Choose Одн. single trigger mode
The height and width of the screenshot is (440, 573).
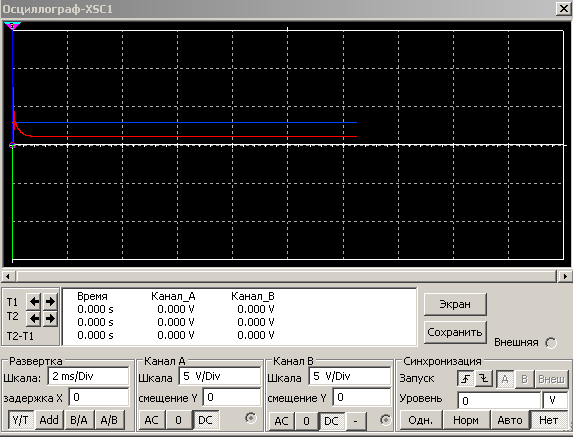[x=421, y=420]
